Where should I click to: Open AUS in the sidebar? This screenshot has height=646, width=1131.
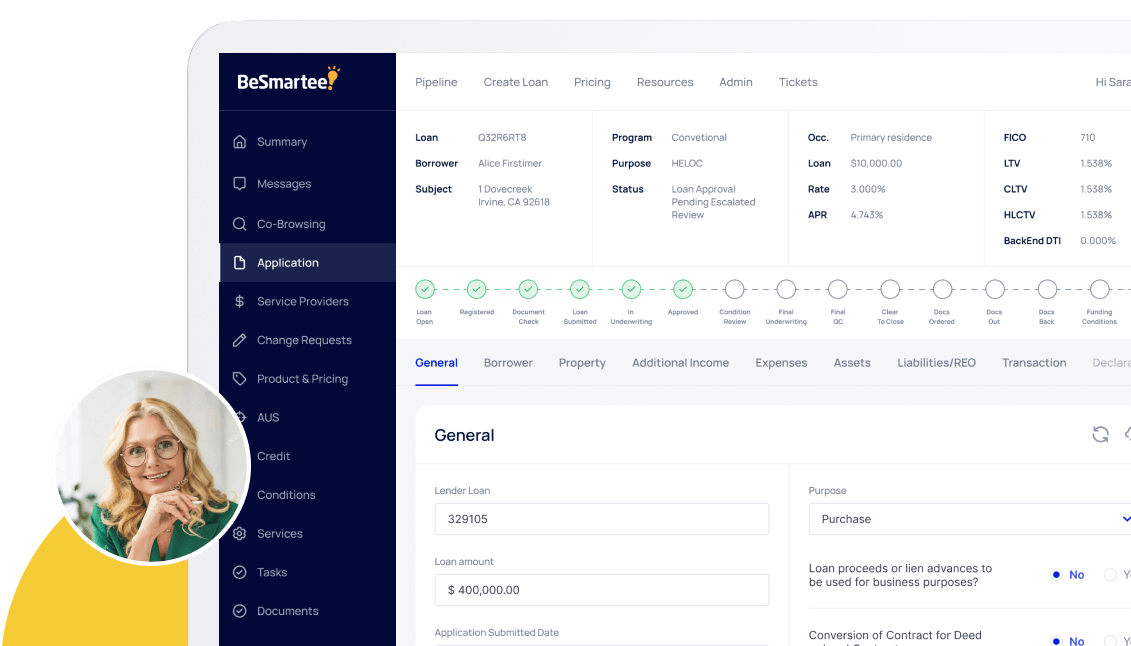pos(268,417)
